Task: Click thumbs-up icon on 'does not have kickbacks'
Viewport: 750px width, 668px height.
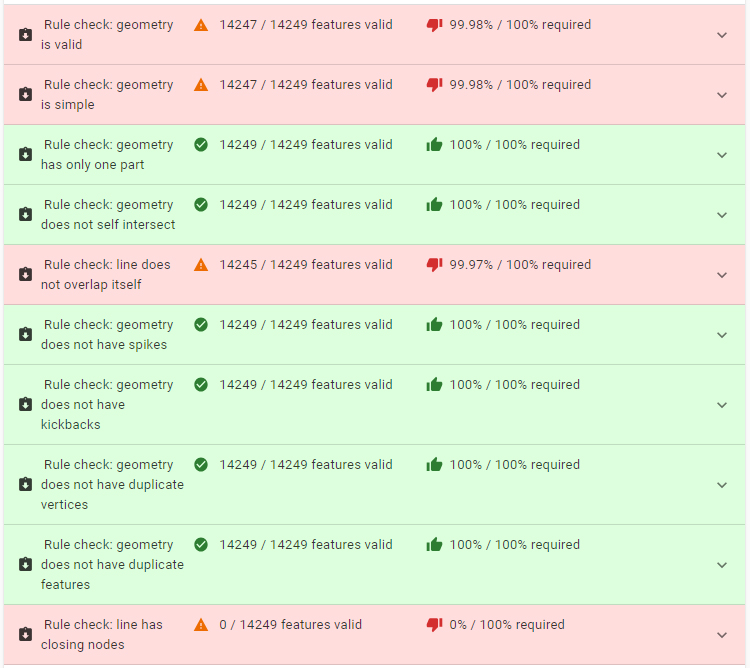Action: point(434,385)
